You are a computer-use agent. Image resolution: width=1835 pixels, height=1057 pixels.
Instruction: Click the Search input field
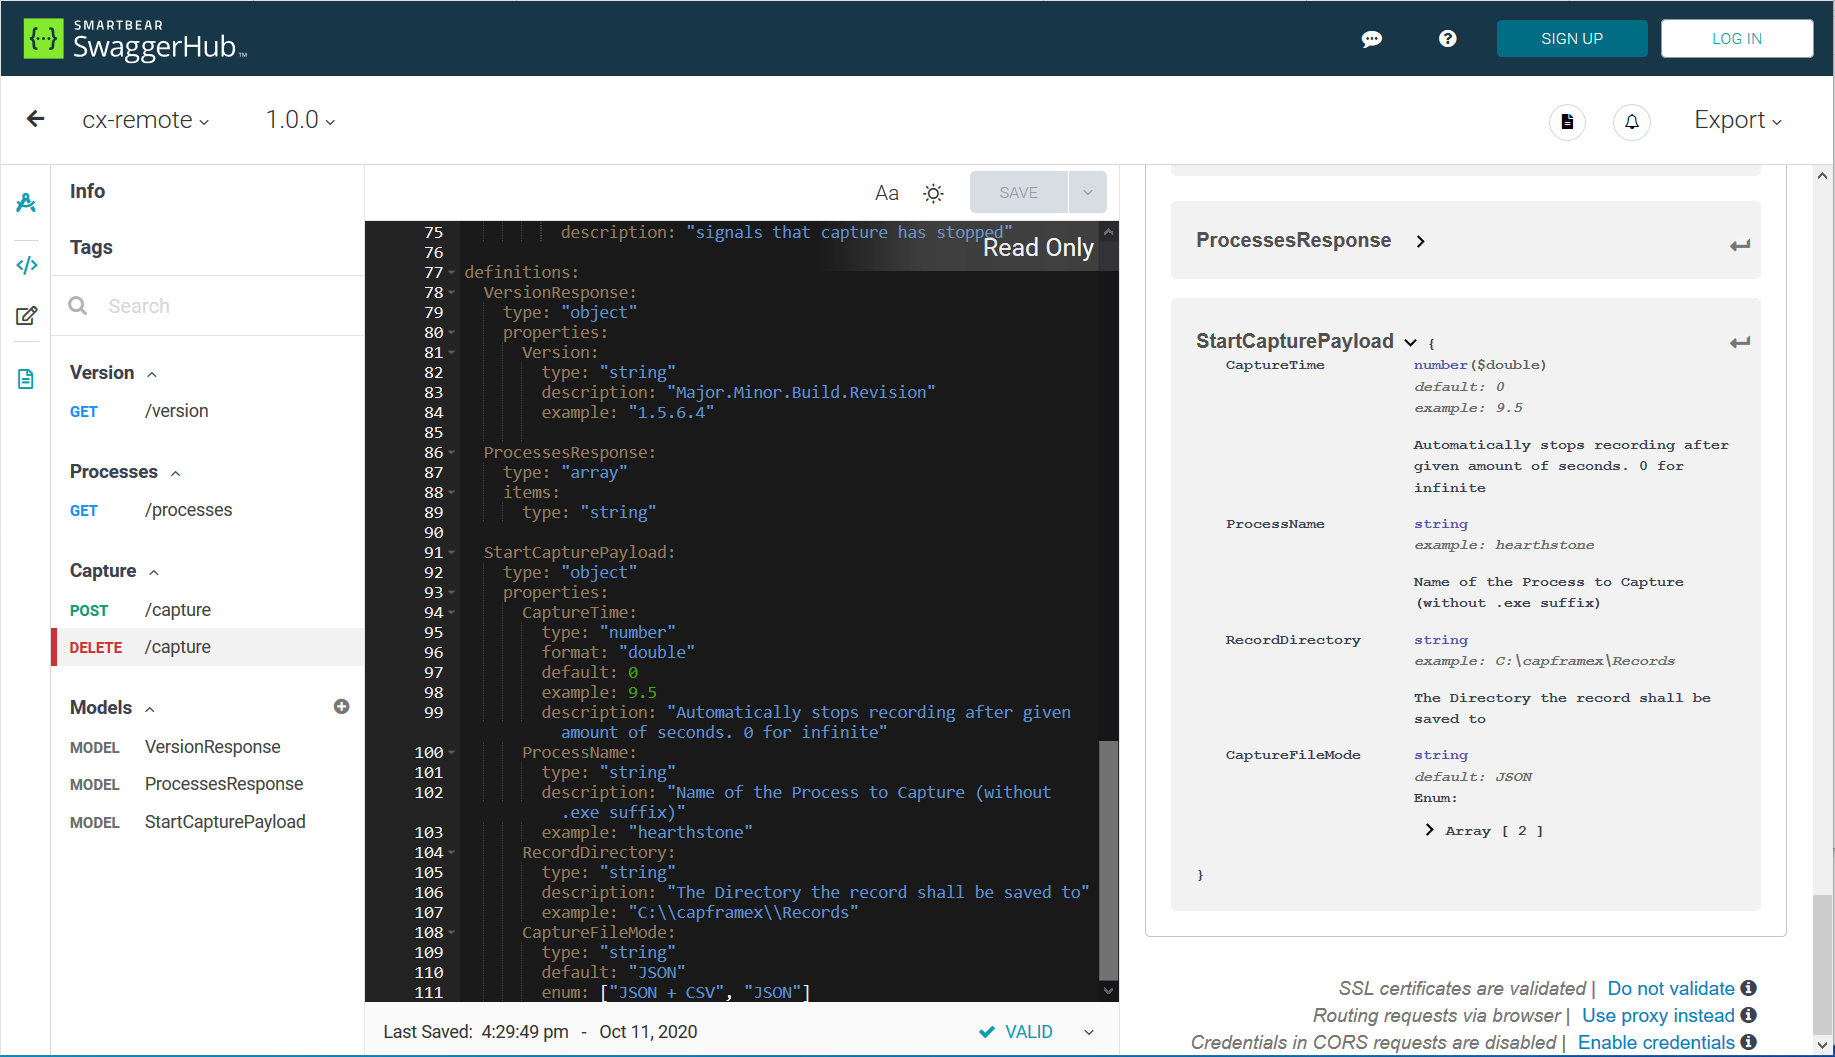point(229,306)
